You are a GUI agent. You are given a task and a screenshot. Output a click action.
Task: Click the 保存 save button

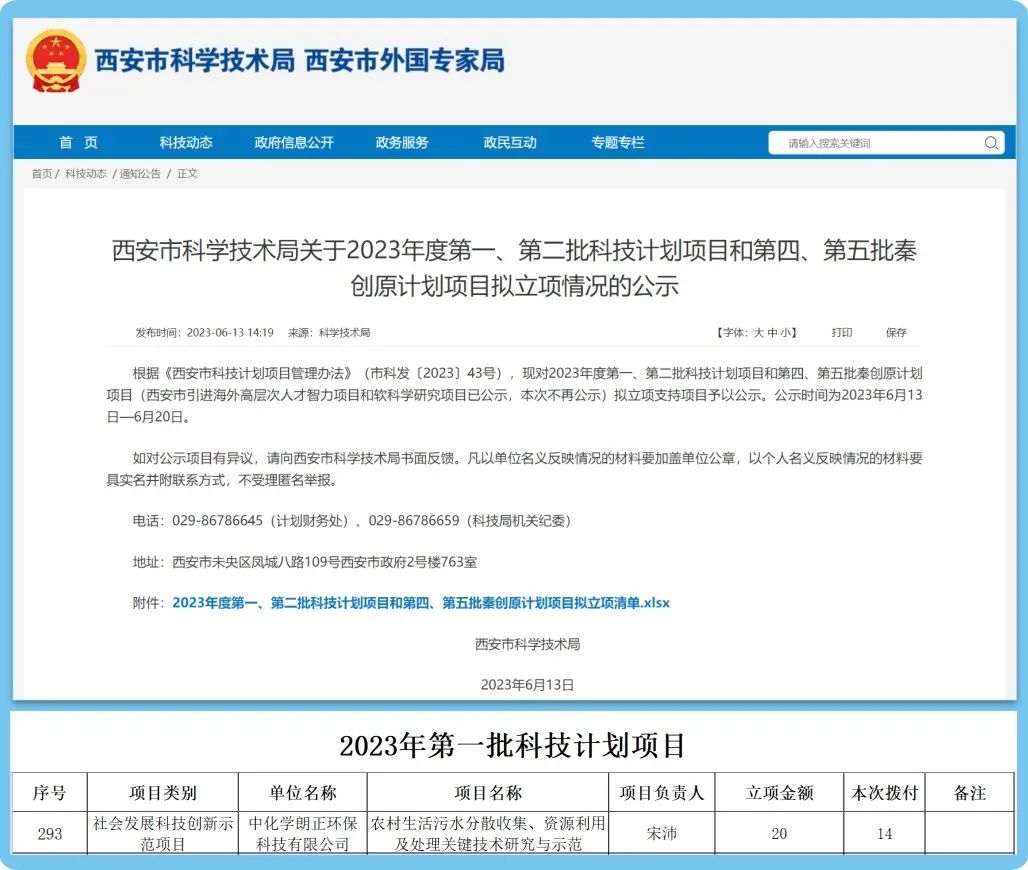click(x=896, y=333)
